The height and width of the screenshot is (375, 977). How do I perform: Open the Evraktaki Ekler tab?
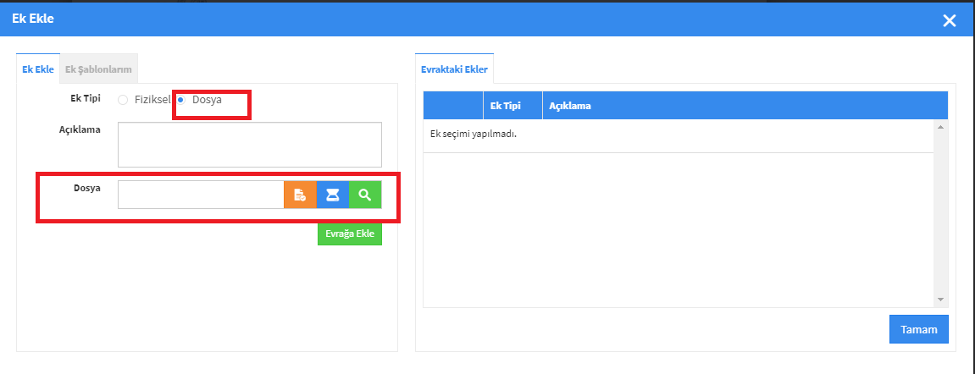[454, 69]
